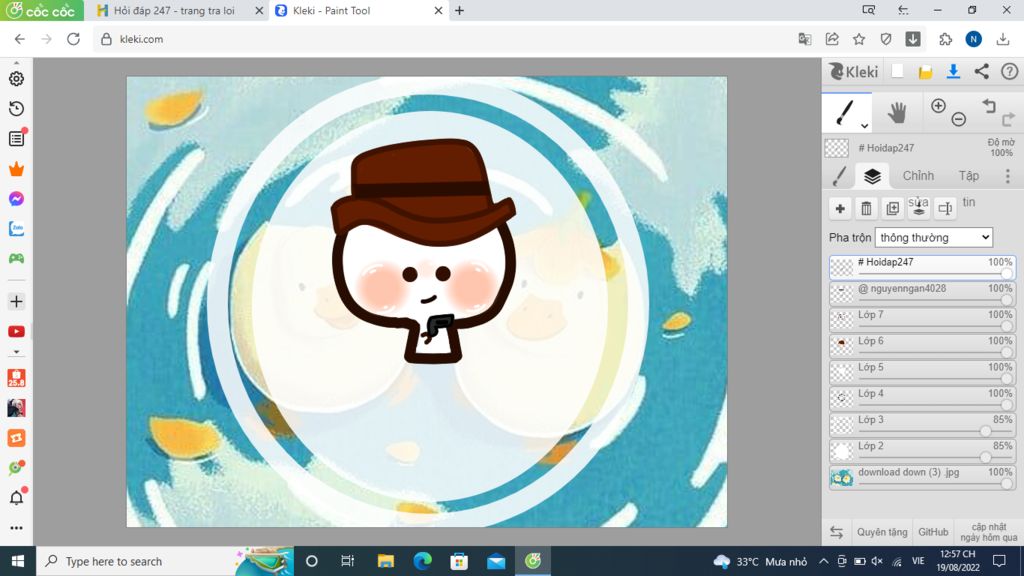The height and width of the screenshot is (576, 1024).
Task: Click the zoom in magnifier icon
Action: click(x=938, y=106)
